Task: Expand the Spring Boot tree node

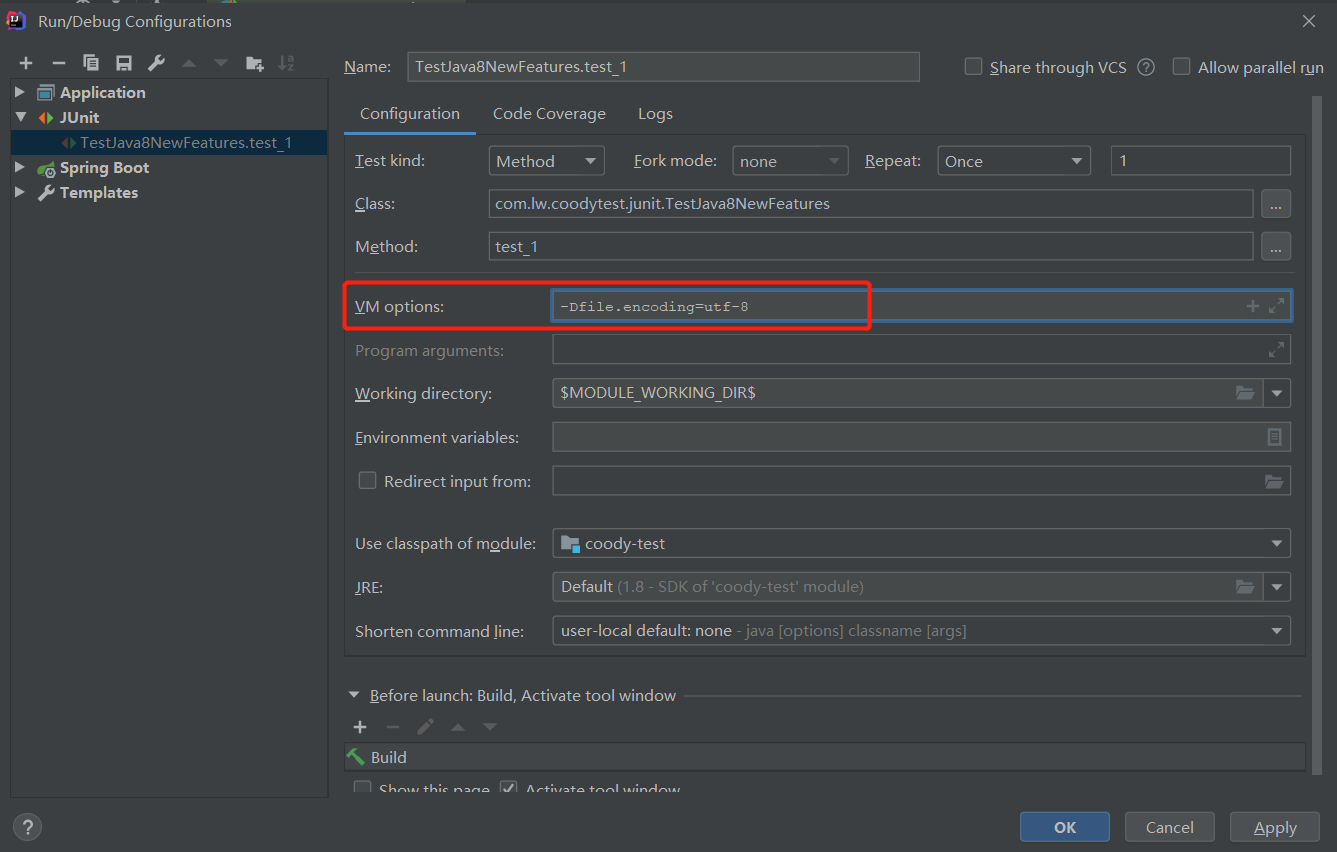Action: [x=20, y=167]
